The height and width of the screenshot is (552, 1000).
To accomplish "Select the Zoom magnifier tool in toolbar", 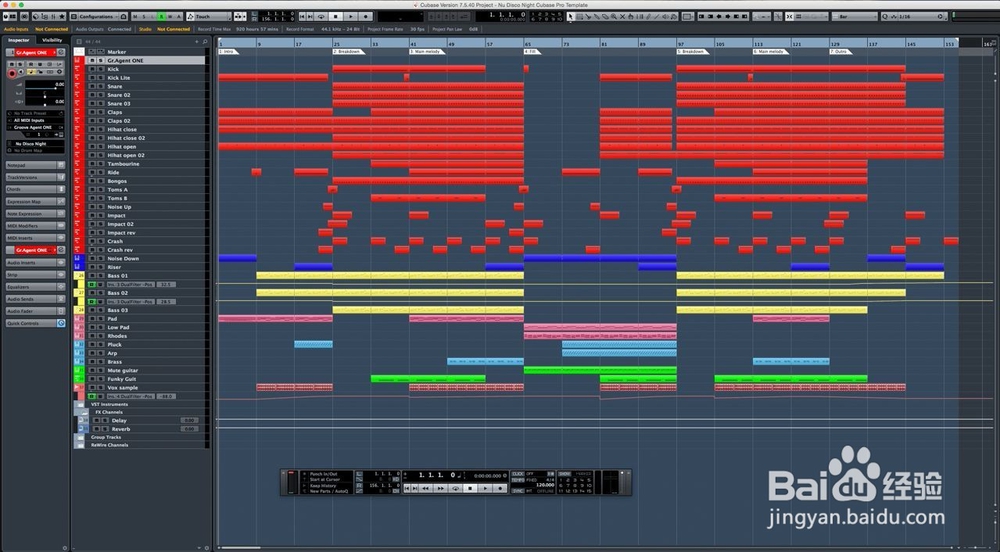I will click(614, 17).
